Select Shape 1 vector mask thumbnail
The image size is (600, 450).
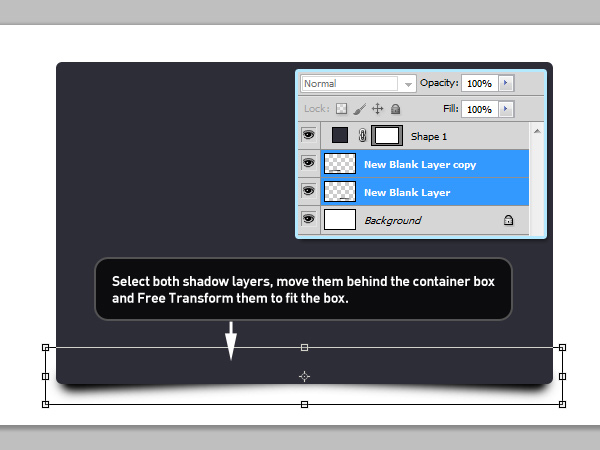click(x=387, y=135)
